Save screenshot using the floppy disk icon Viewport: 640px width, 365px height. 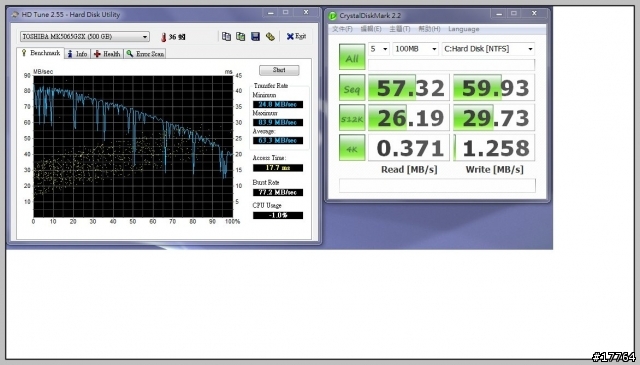tap(256, 36)
